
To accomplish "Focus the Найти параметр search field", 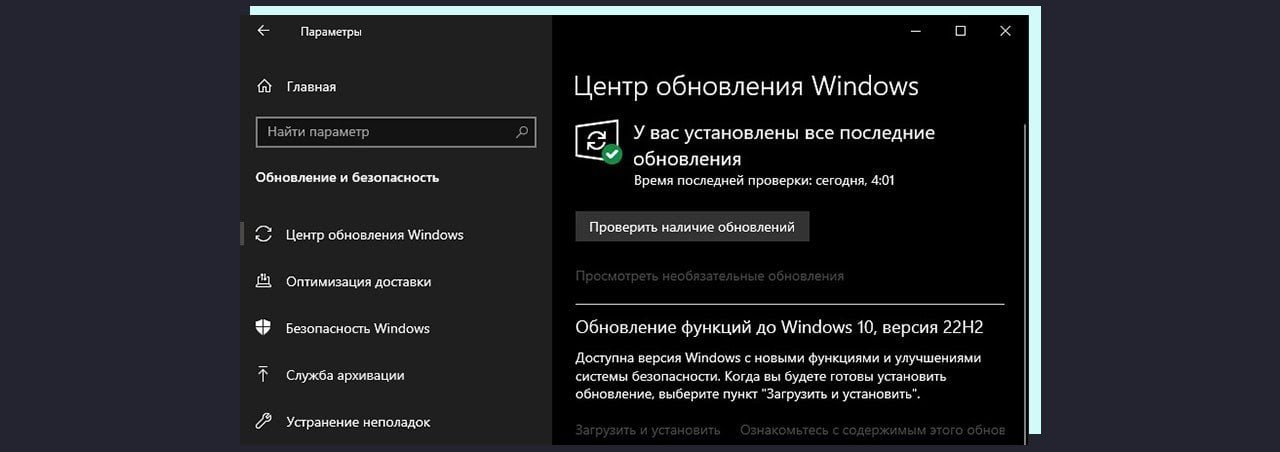I will point(396,131).
